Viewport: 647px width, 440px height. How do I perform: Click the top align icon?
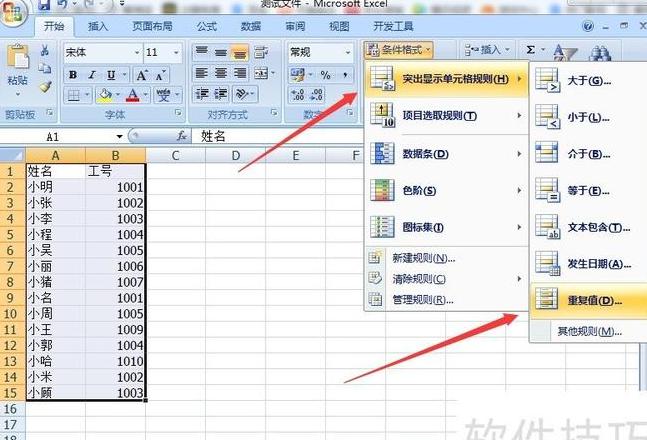click(x=201, y=52)
